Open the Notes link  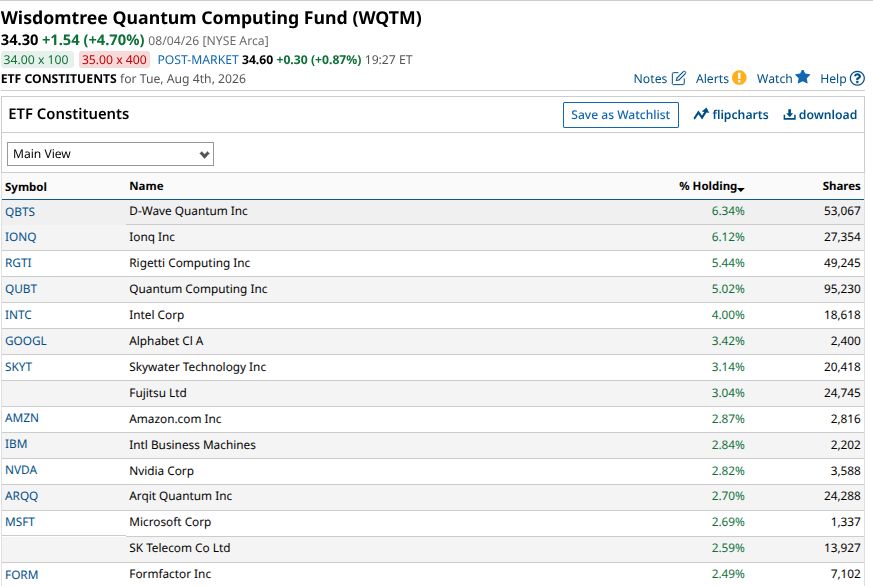pyautogui.click(x=650, y=78)
